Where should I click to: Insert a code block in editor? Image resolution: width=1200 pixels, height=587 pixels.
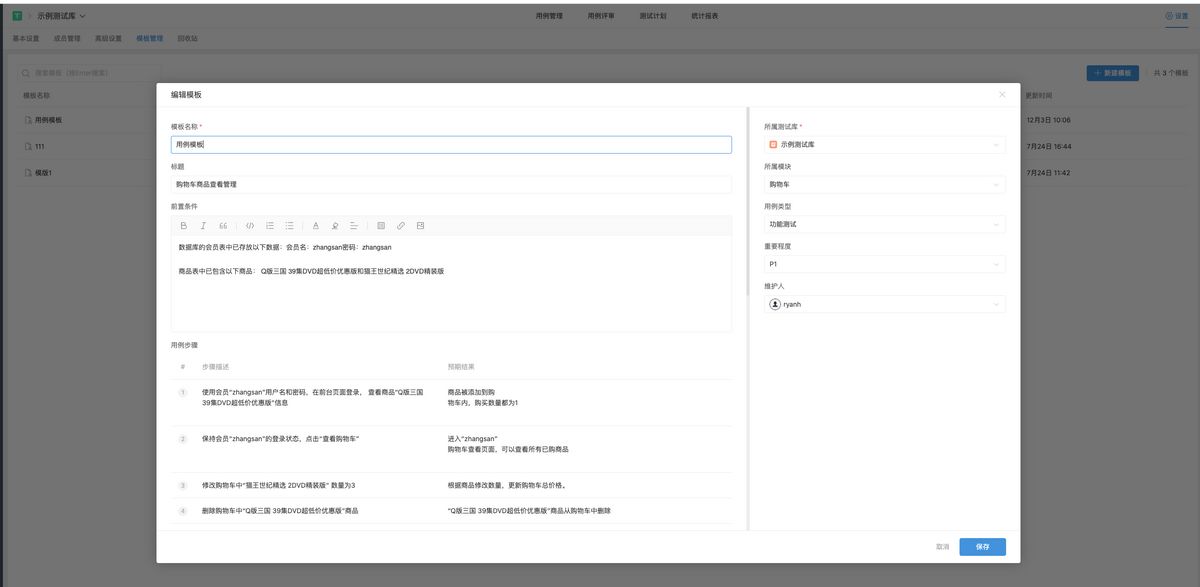(x=250, y=226)
